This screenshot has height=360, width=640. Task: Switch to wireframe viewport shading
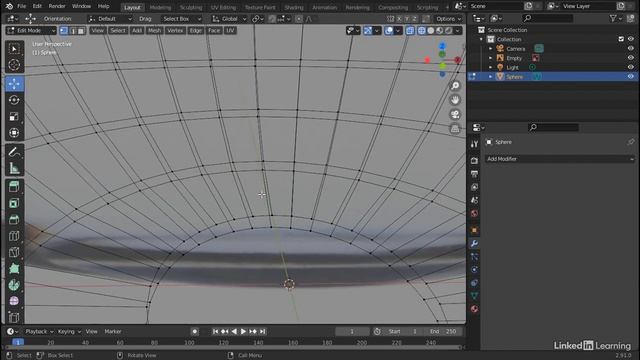[x=422, y=31]
